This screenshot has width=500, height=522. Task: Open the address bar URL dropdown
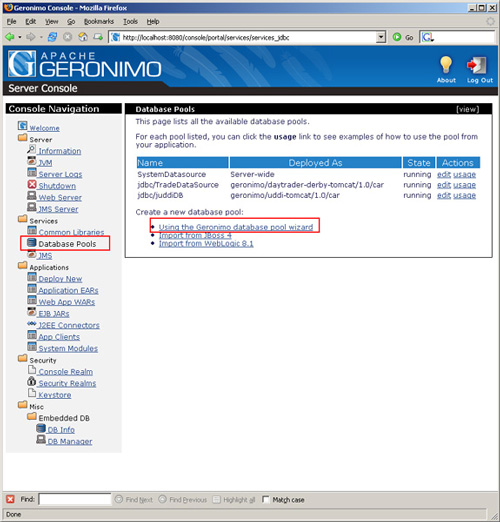(381, 37)
